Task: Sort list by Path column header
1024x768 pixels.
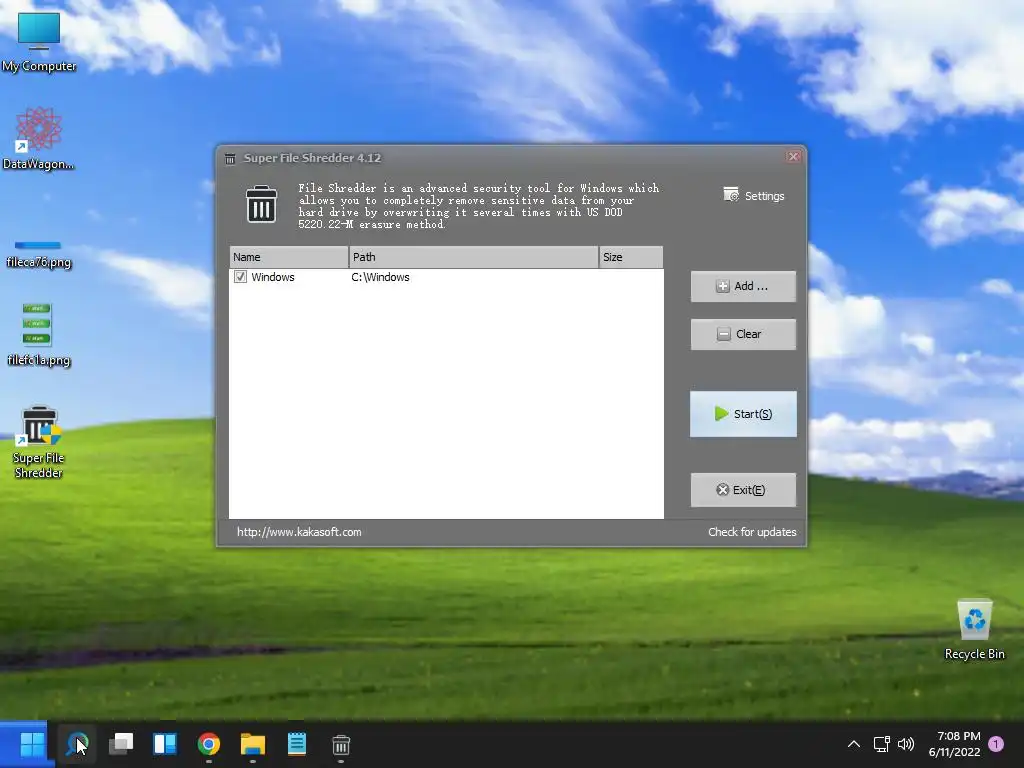Action: (473, 257)
